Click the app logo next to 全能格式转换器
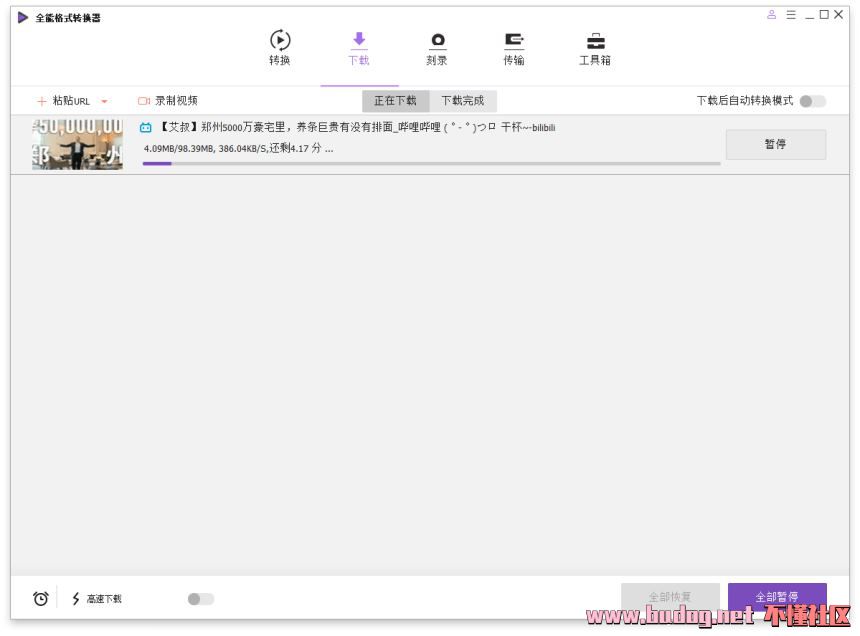The height and width of the screenshot is (636, 860). point(22,18)
